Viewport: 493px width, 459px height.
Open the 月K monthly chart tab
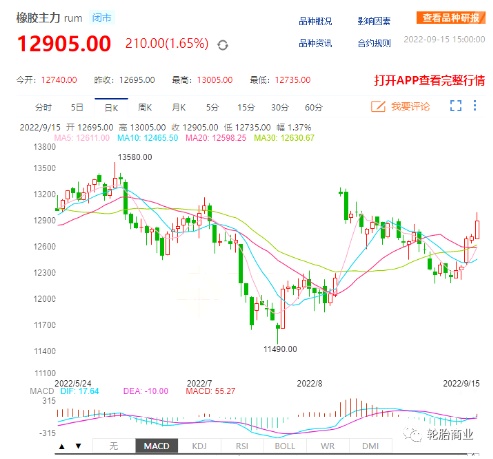point(179,107)
